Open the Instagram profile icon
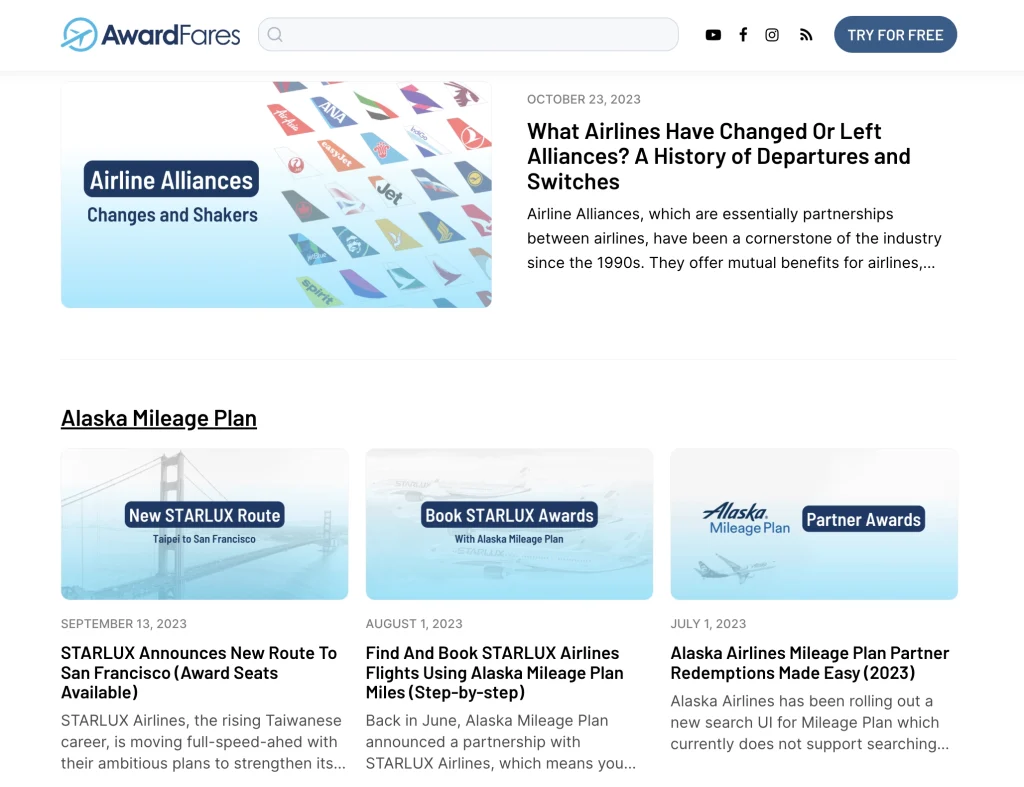The width and height of the screenshot is (1024, 787). point(772,35)
